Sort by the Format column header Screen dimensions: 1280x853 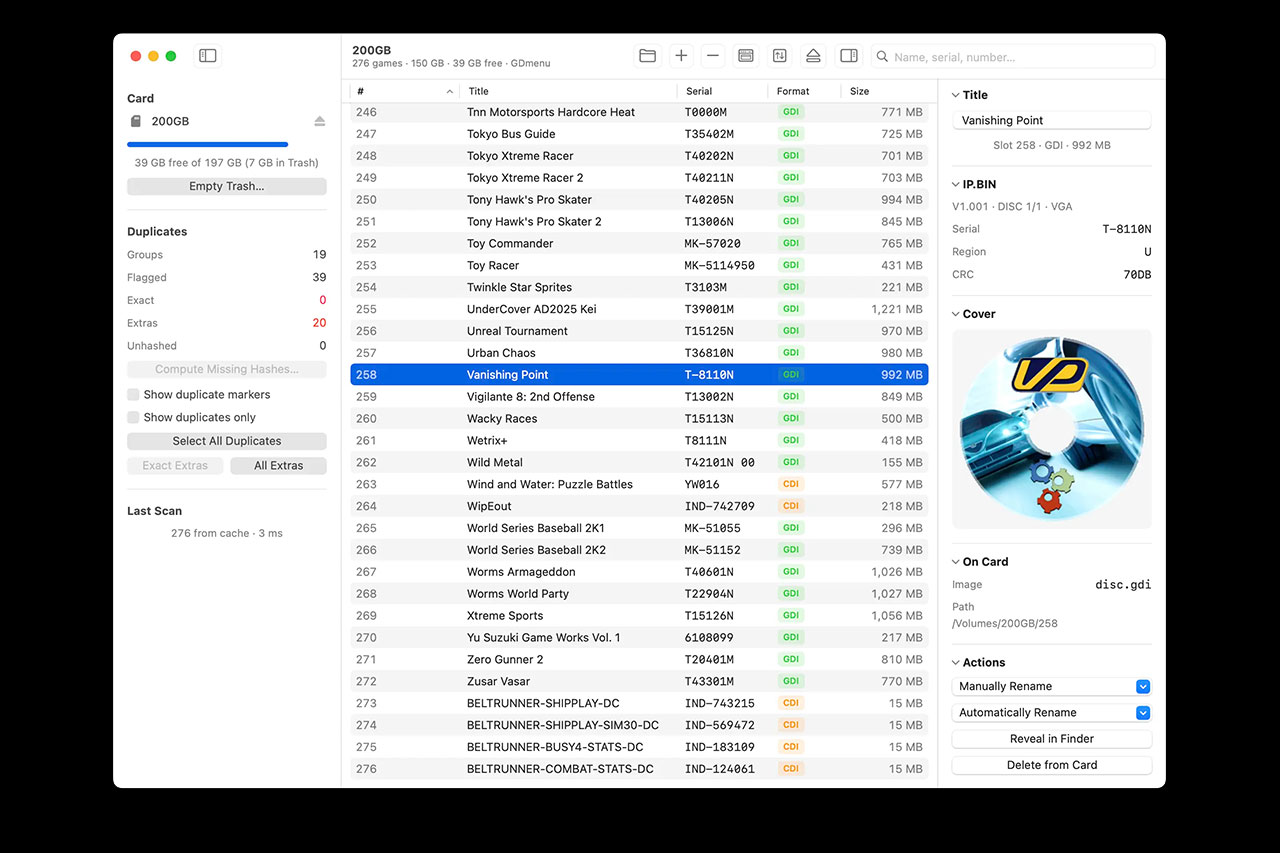(x=805, y=91)
